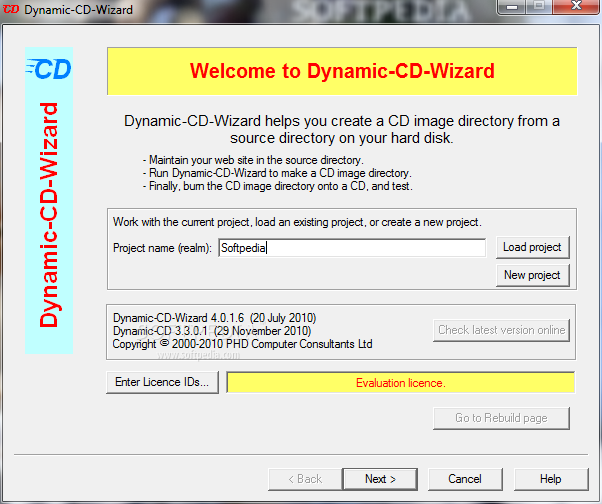
Task: Close the Dynamic-CD-Wizard window
Action: 576,6
